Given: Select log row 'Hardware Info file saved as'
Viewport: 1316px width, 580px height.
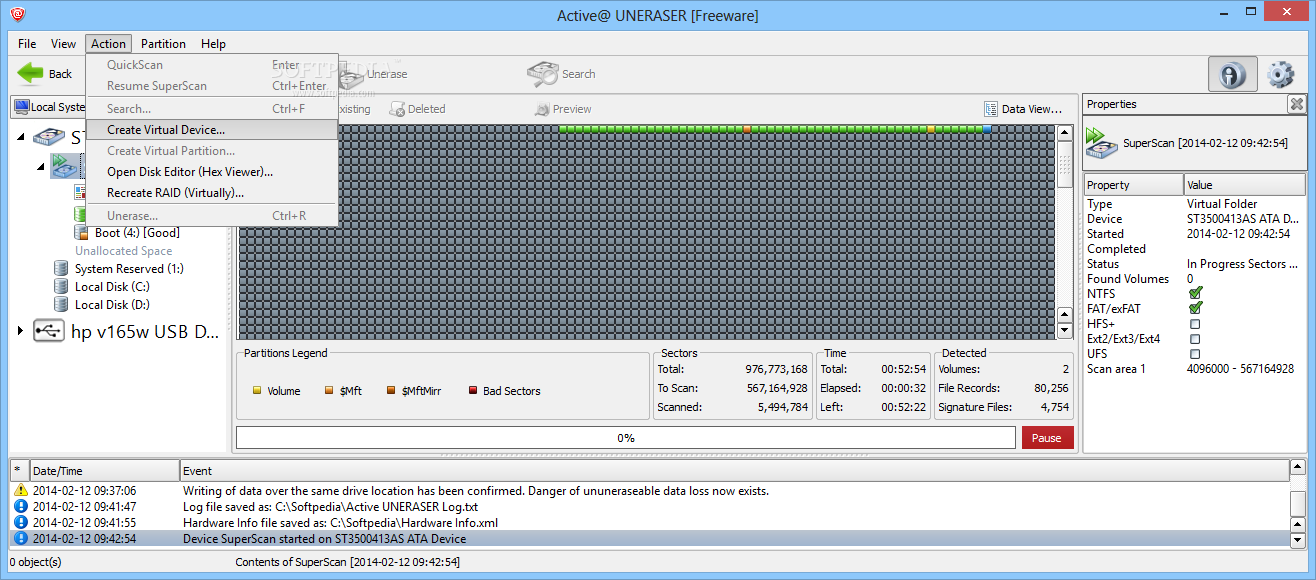Looking at the screenshot, I should 649,522.
